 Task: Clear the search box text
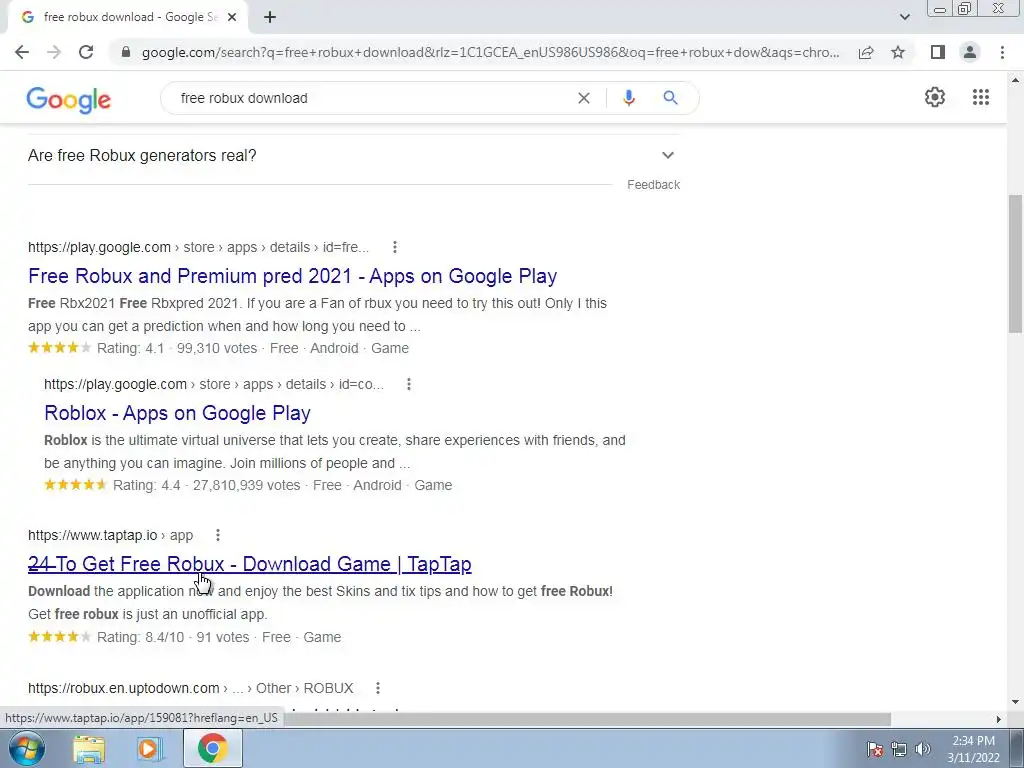point(584,98)
